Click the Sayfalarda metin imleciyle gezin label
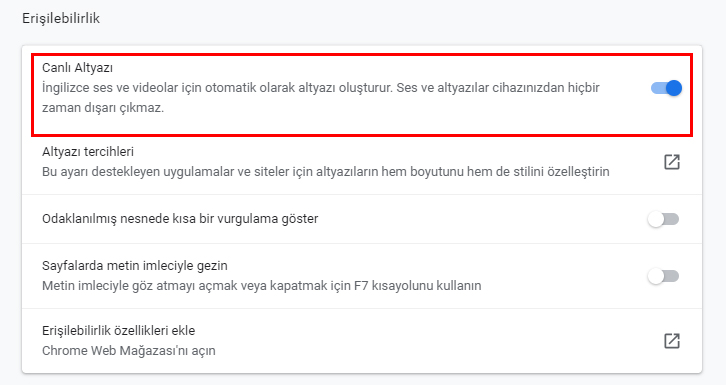The height and width of the screenshot is (385, 726). (x=135, y=266)
